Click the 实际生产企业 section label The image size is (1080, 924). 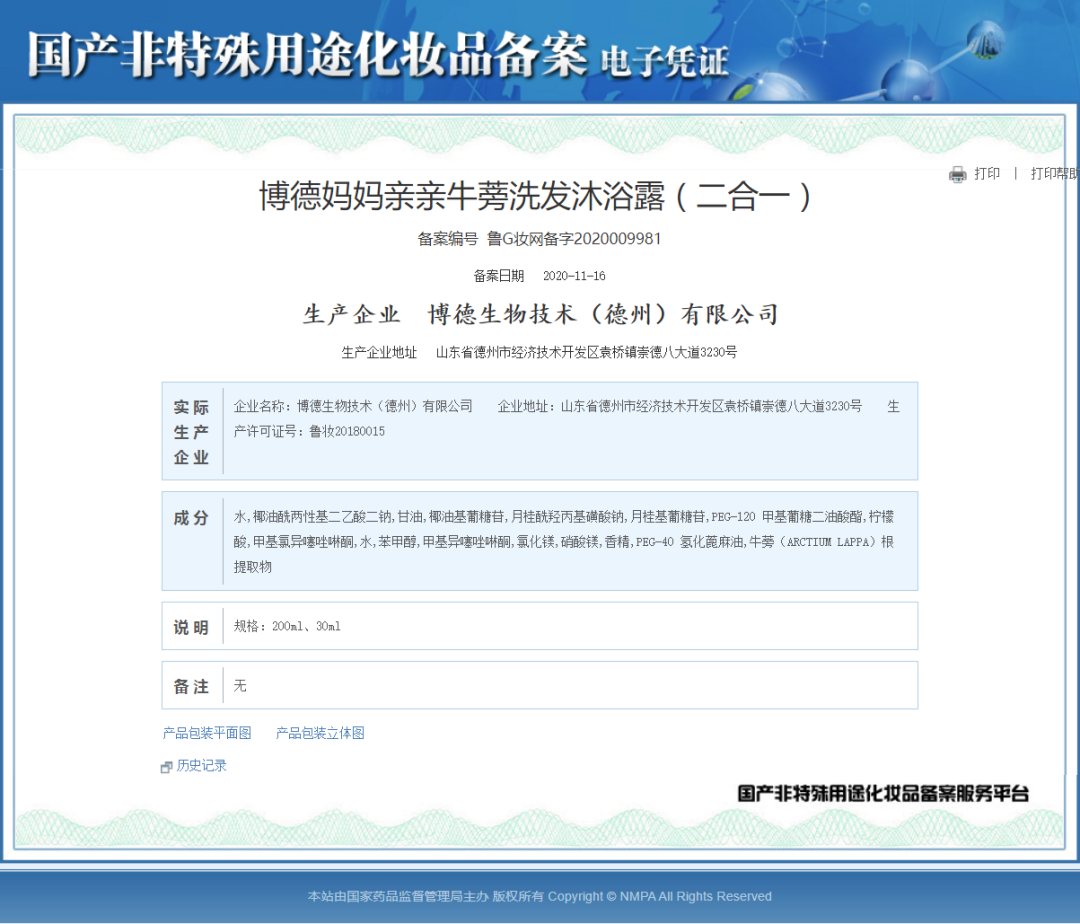coord(191,432)
